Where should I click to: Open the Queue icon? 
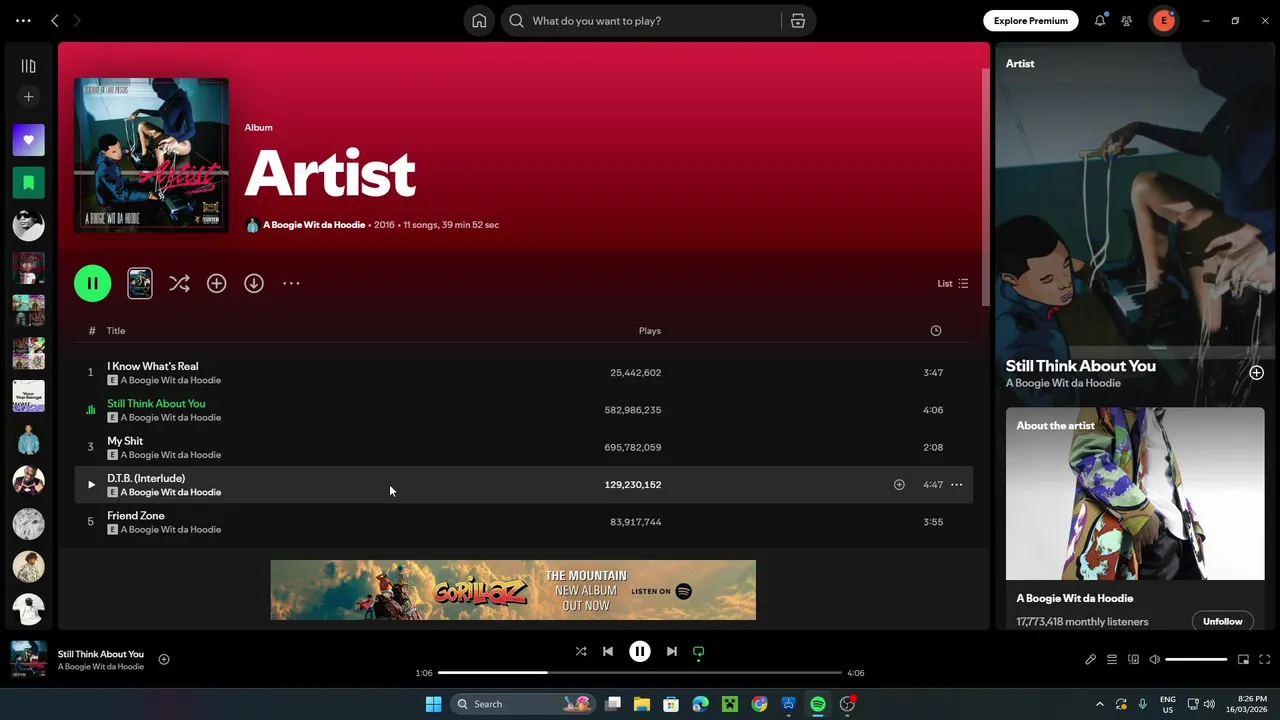click(1111, 660)
